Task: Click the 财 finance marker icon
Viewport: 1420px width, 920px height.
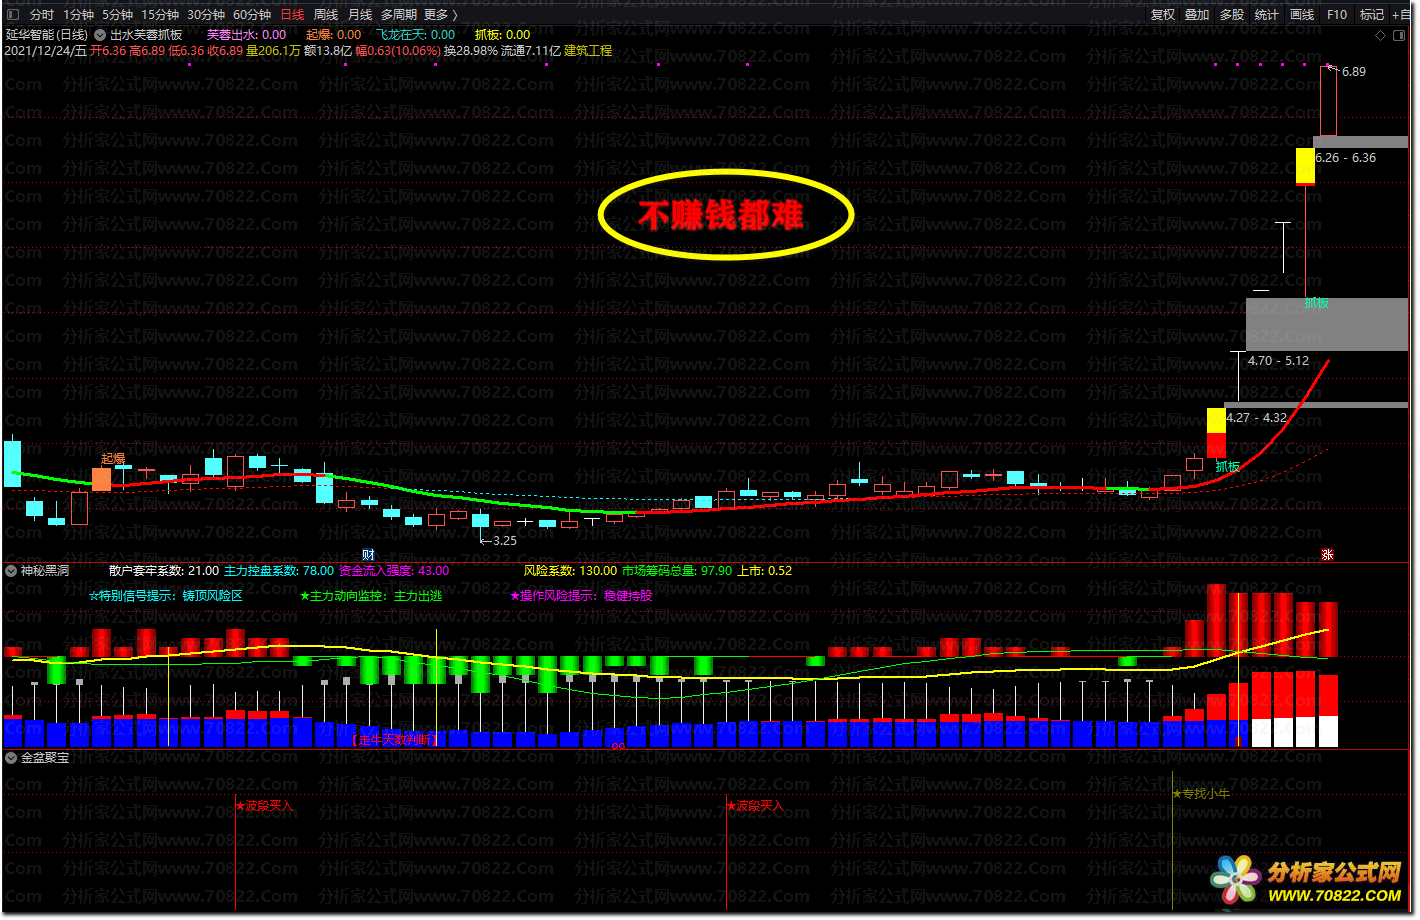Action: point(368,555)
